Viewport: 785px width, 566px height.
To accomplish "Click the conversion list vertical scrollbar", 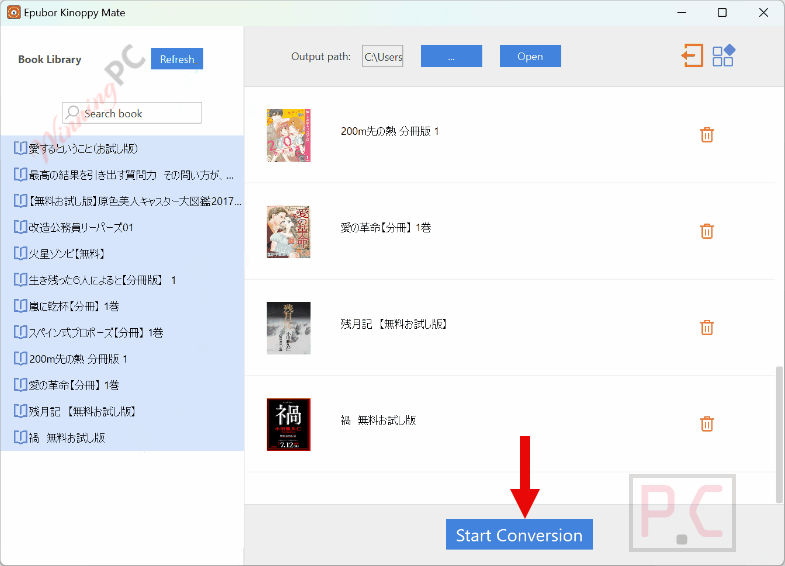I will (778, 434).
